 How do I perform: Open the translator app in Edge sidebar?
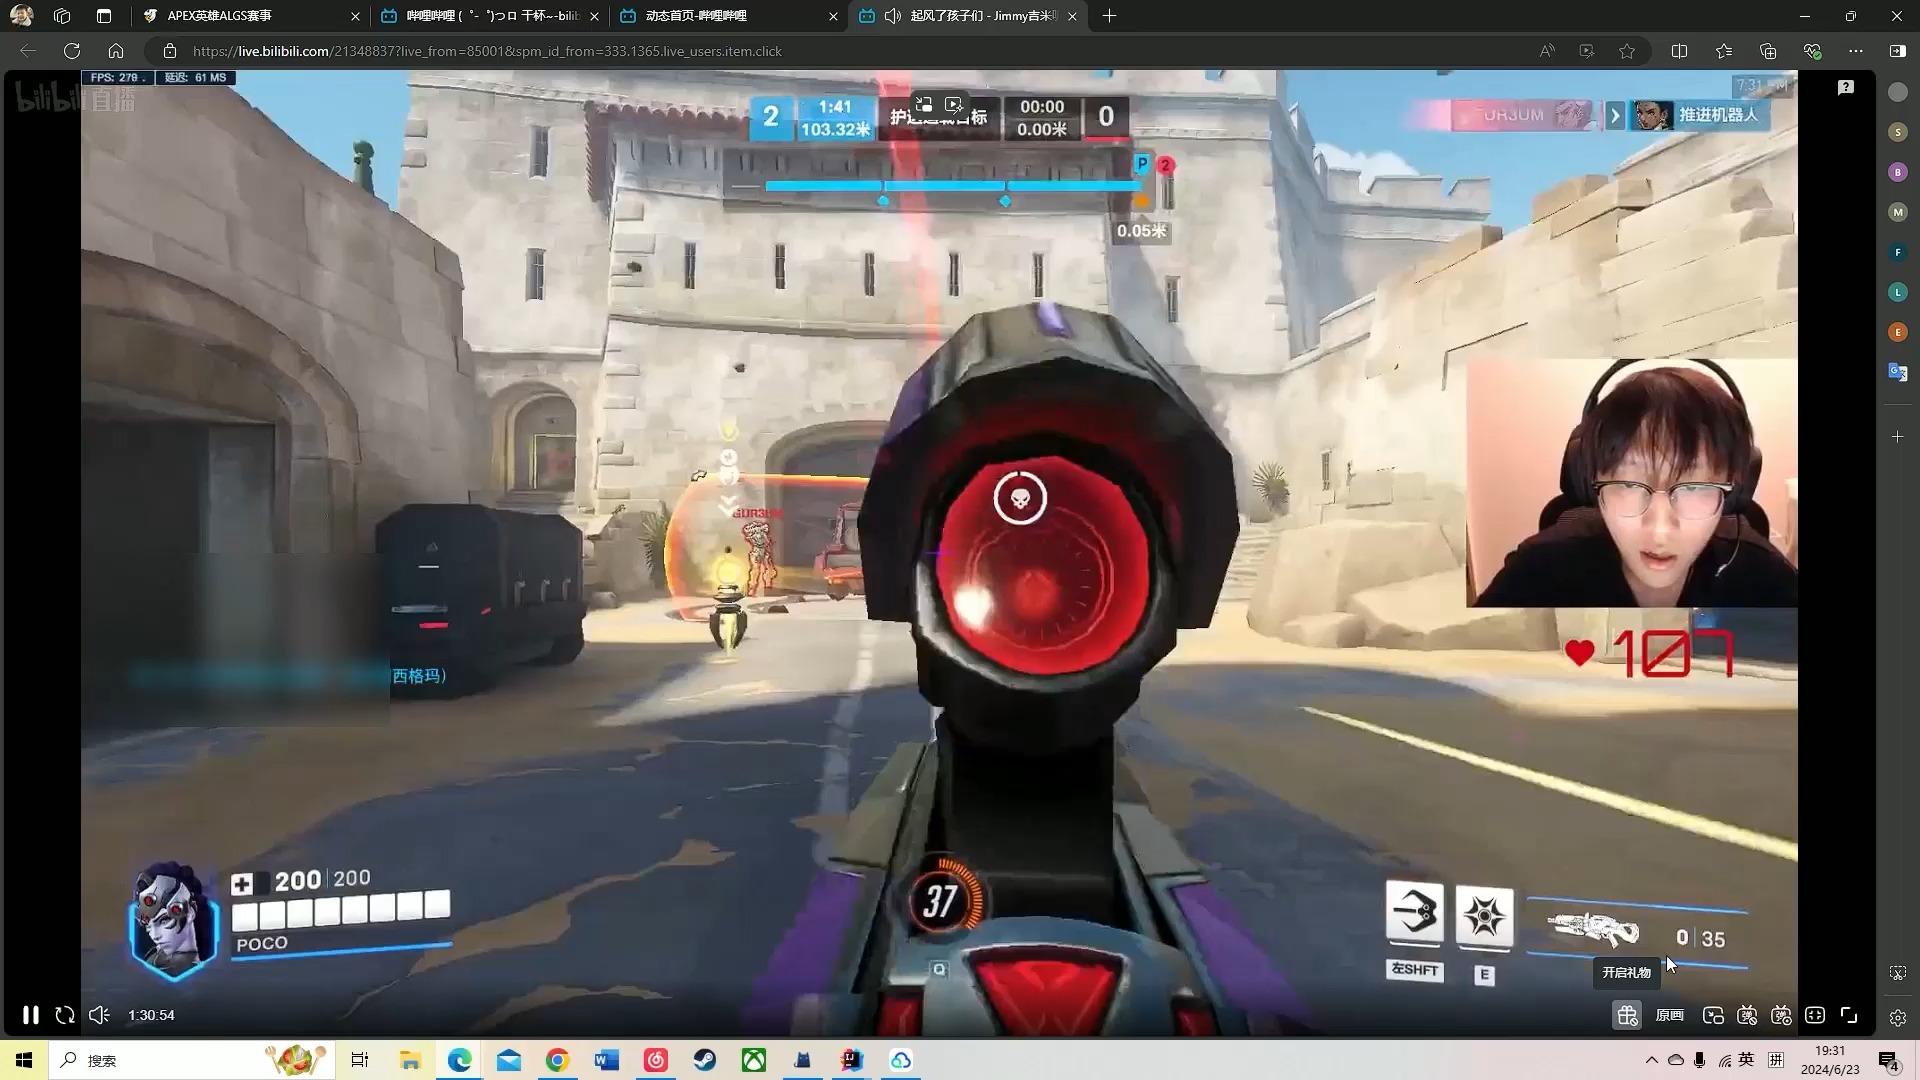[1898, 372]
